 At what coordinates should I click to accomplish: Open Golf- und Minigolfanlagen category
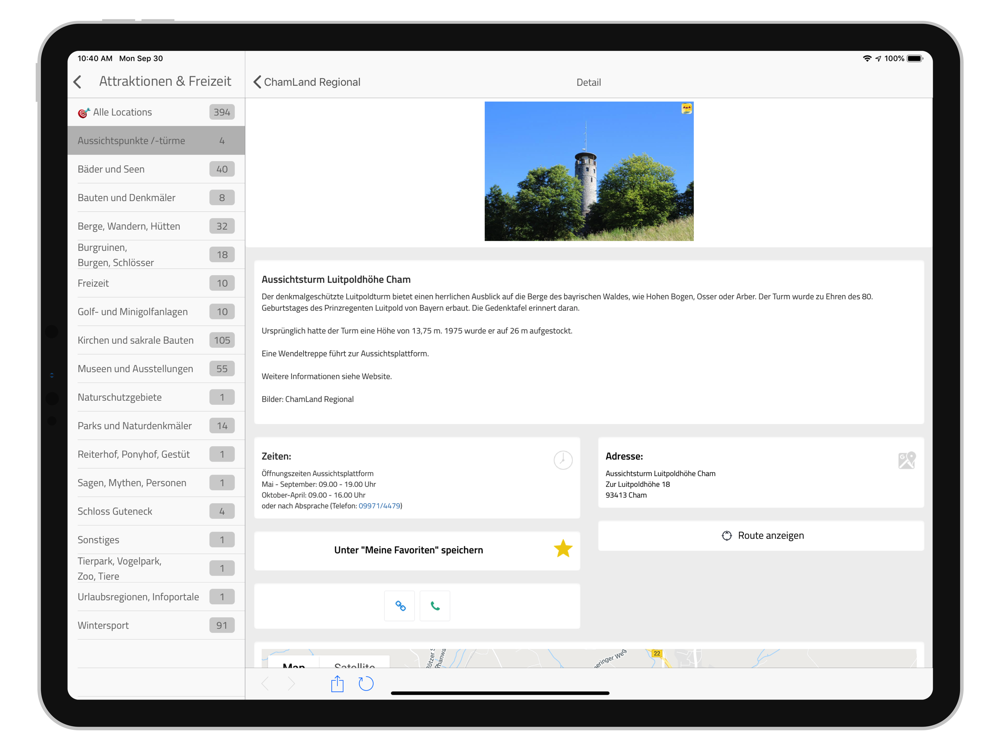coord(156,312)
